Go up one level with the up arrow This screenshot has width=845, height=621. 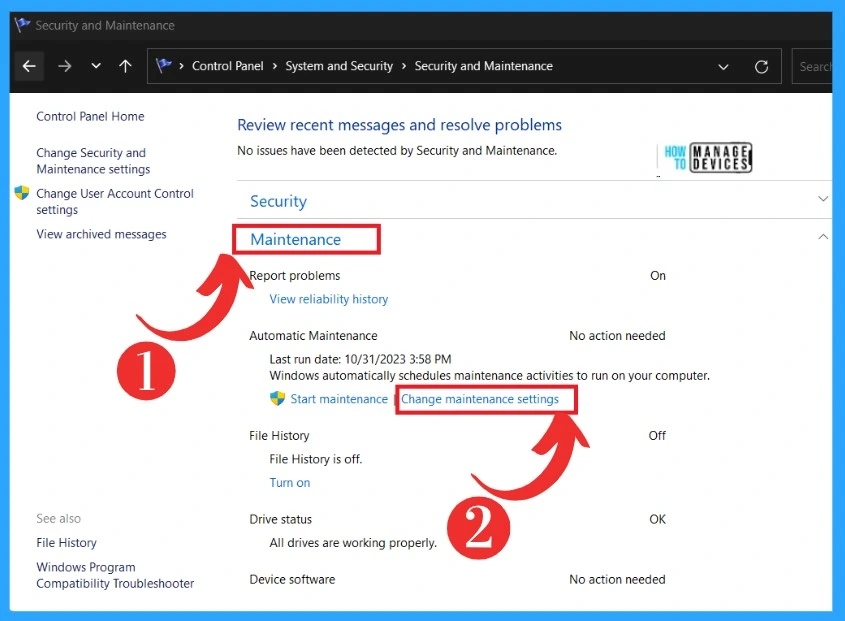click(125, 66)
